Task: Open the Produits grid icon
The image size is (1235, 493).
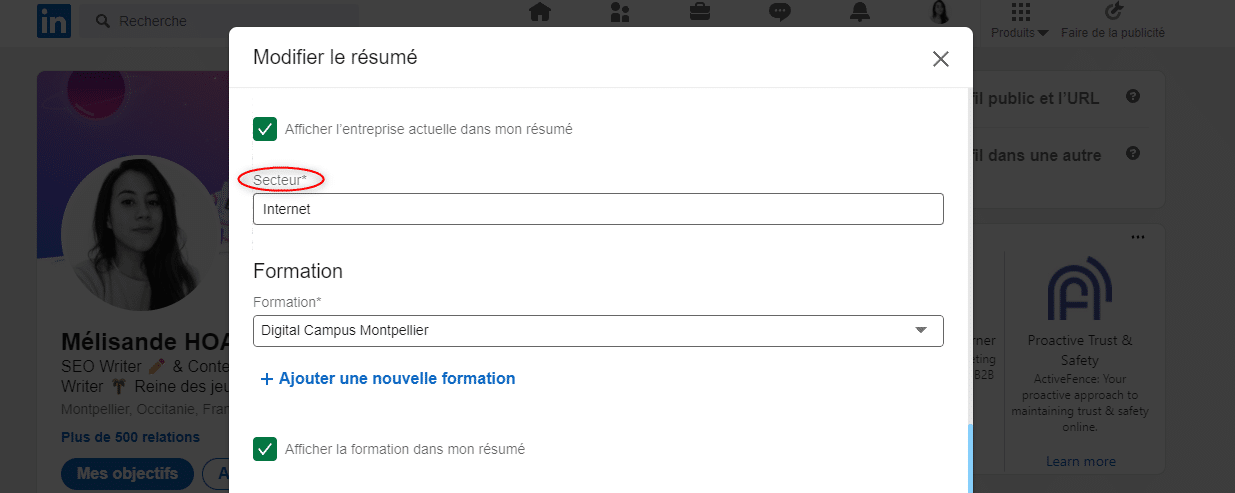Action: [1020, 12]
